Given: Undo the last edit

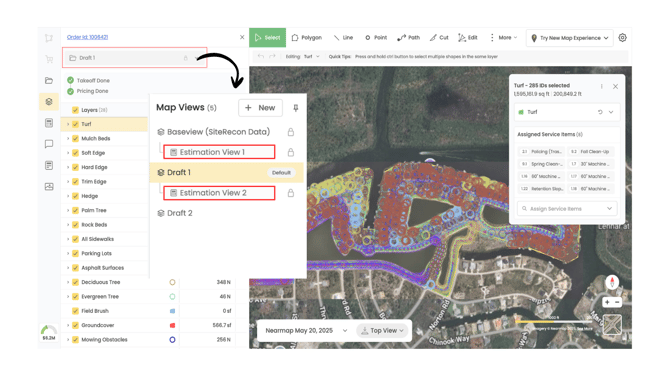Looking at the screenshot, I should point(261,56).
